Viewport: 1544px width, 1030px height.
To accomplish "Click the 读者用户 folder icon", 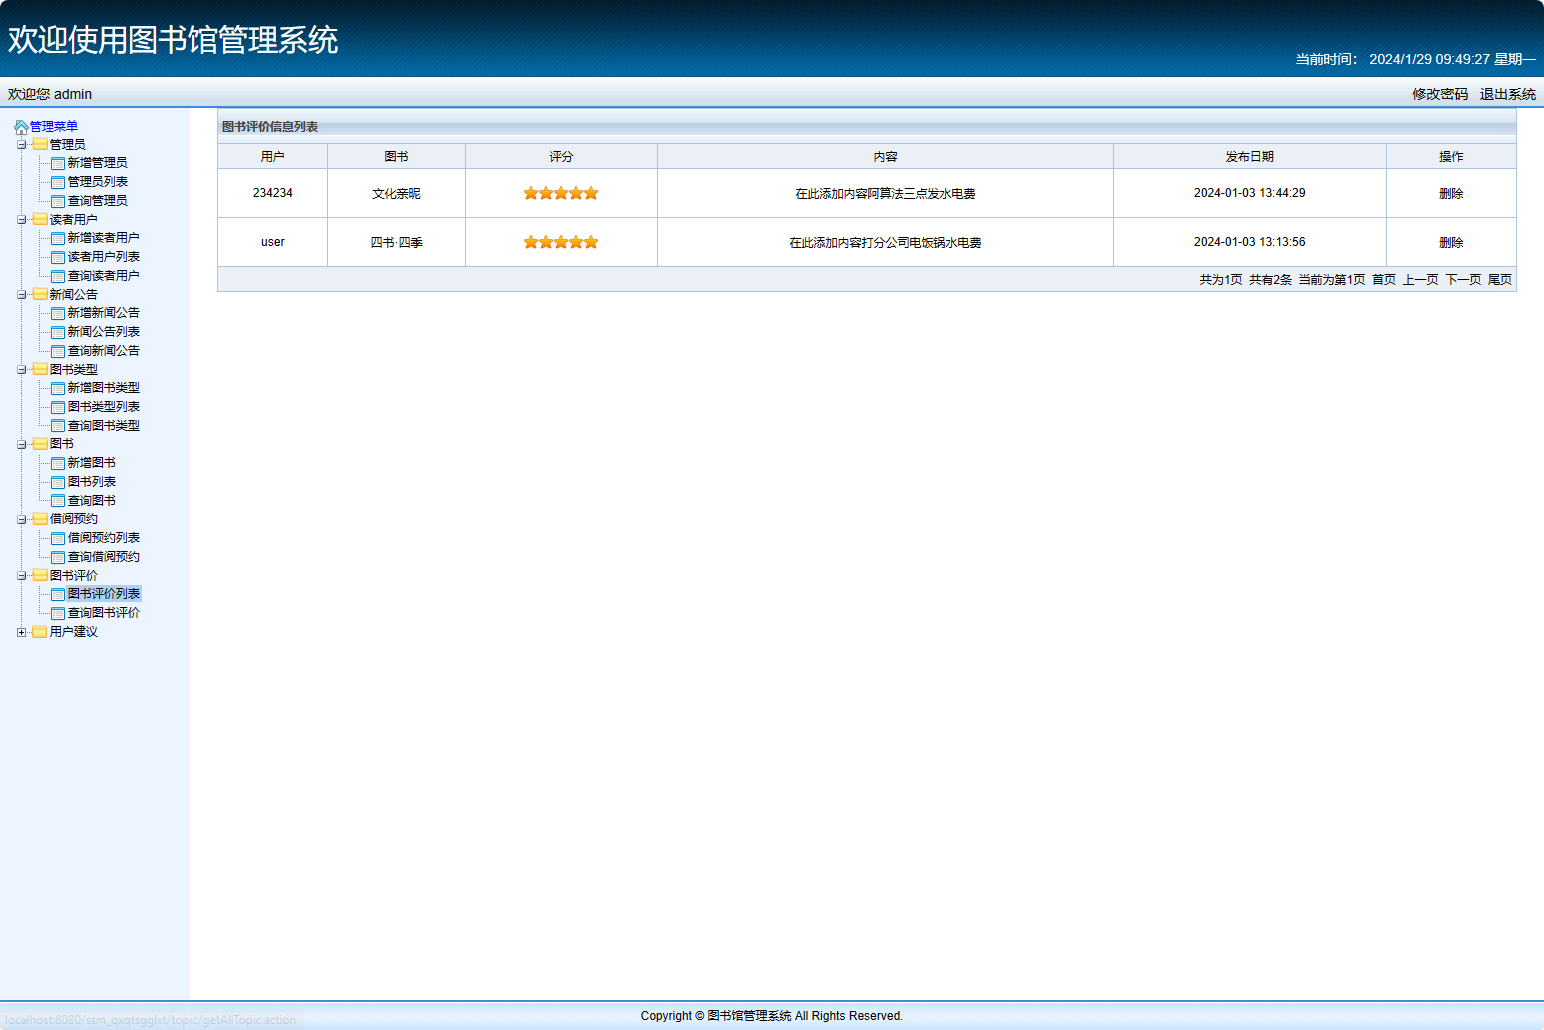I will click(40, 220).
